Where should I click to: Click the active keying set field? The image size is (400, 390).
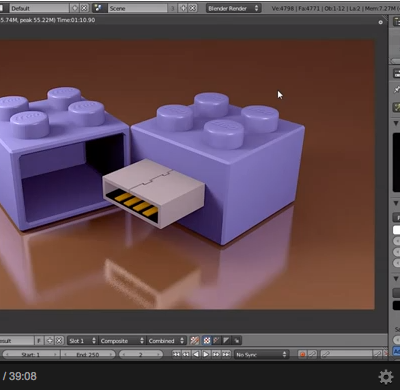(347, 354)
